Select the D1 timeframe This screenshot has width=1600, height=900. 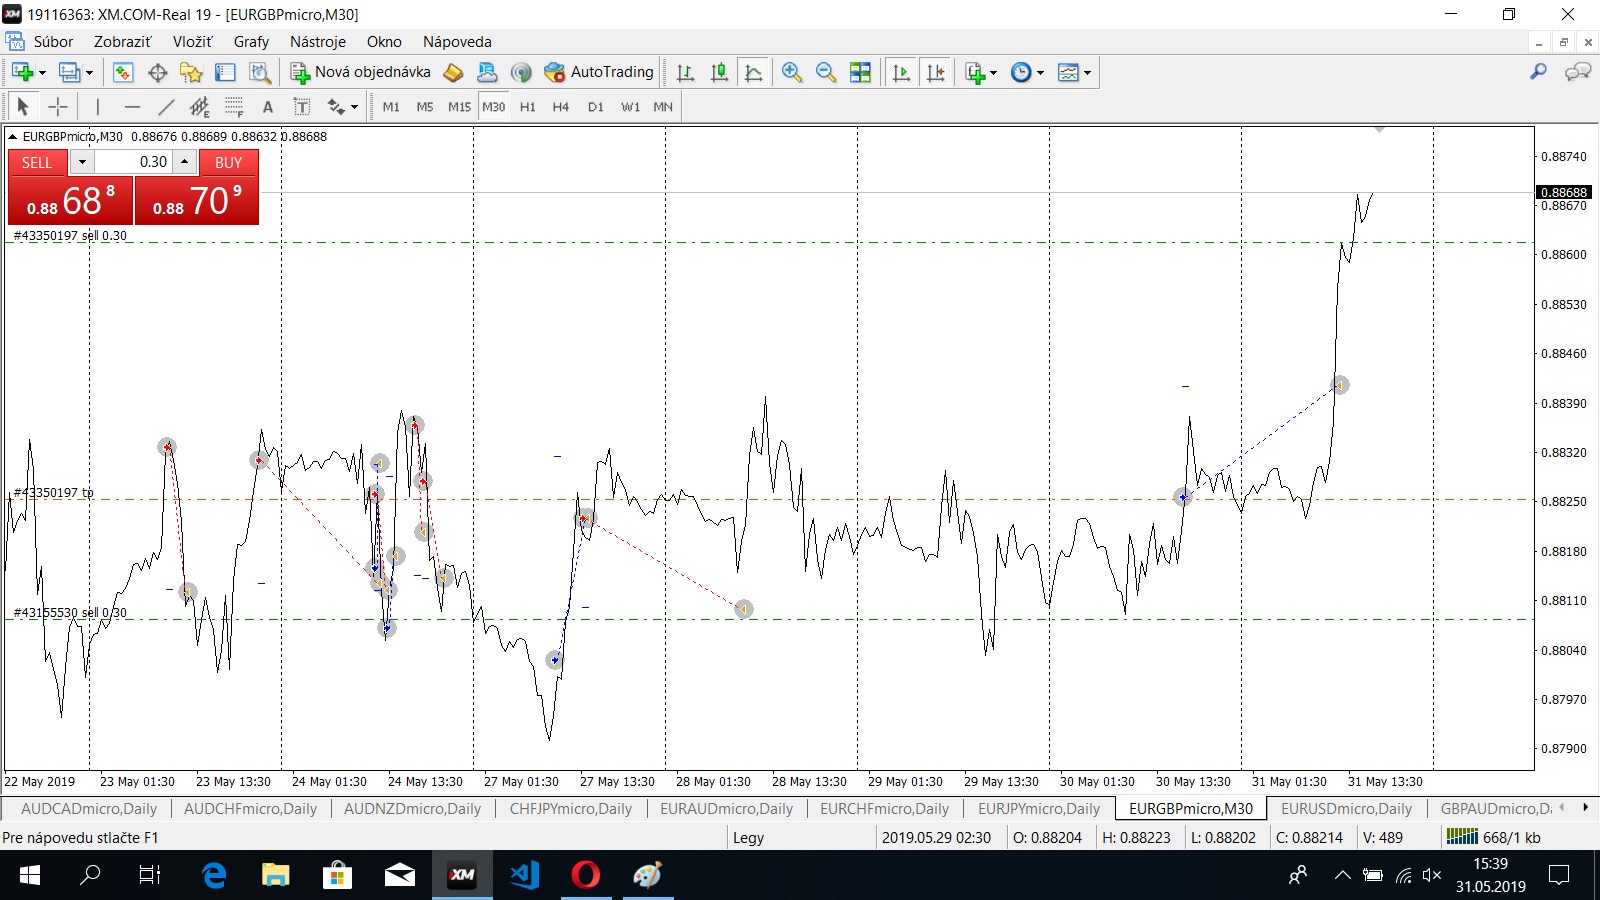[x=596, y=106]
